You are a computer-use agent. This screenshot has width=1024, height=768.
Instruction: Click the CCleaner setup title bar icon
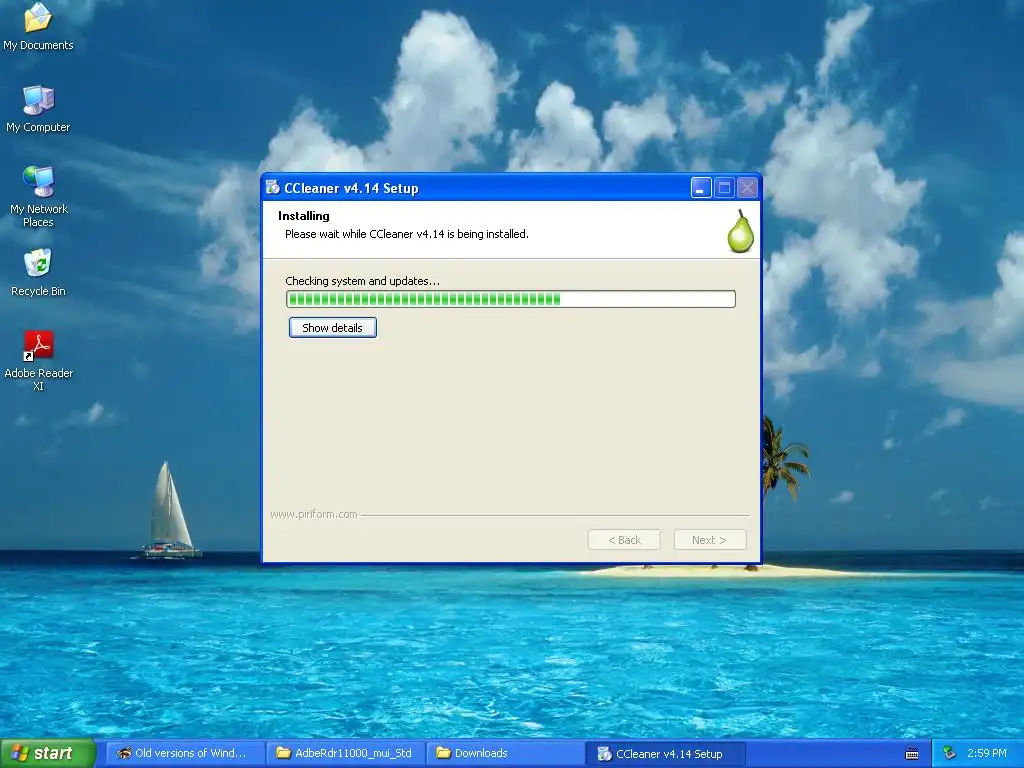coord(272,187)
